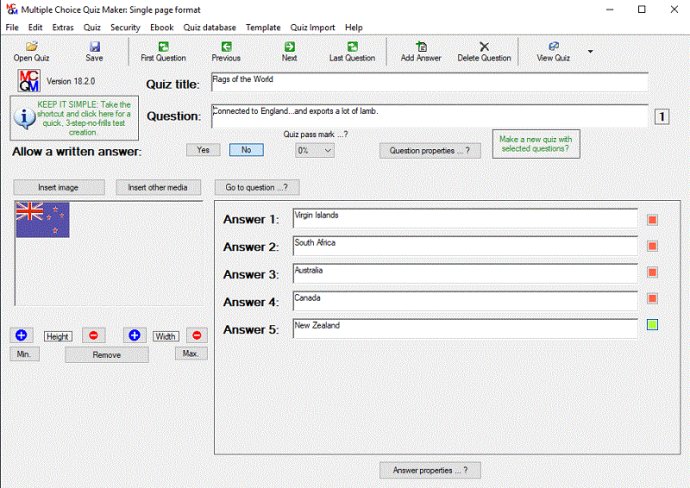Click the red minus icon to decrease Width
Image resolution: width=690 pixels, height=488 pixels.
[197, 335]
